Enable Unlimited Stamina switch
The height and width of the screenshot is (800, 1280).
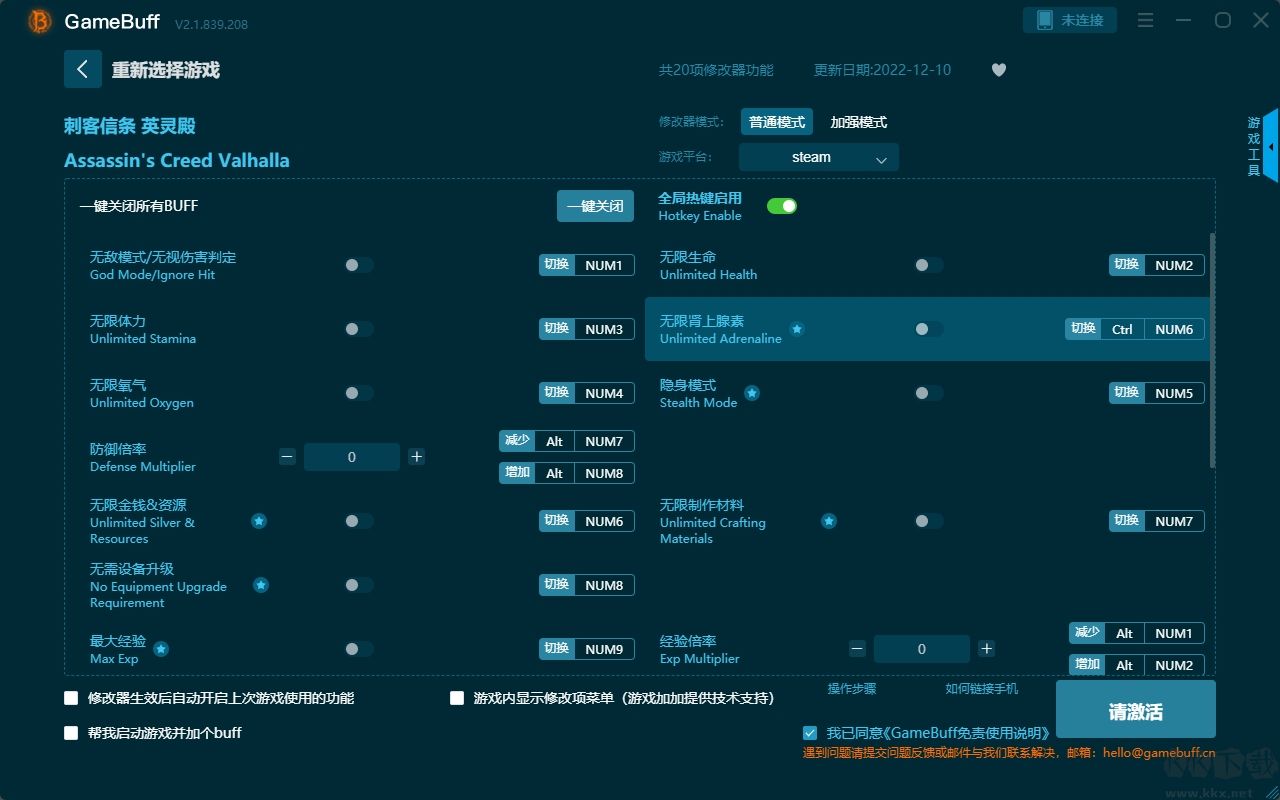pos(359,329)
